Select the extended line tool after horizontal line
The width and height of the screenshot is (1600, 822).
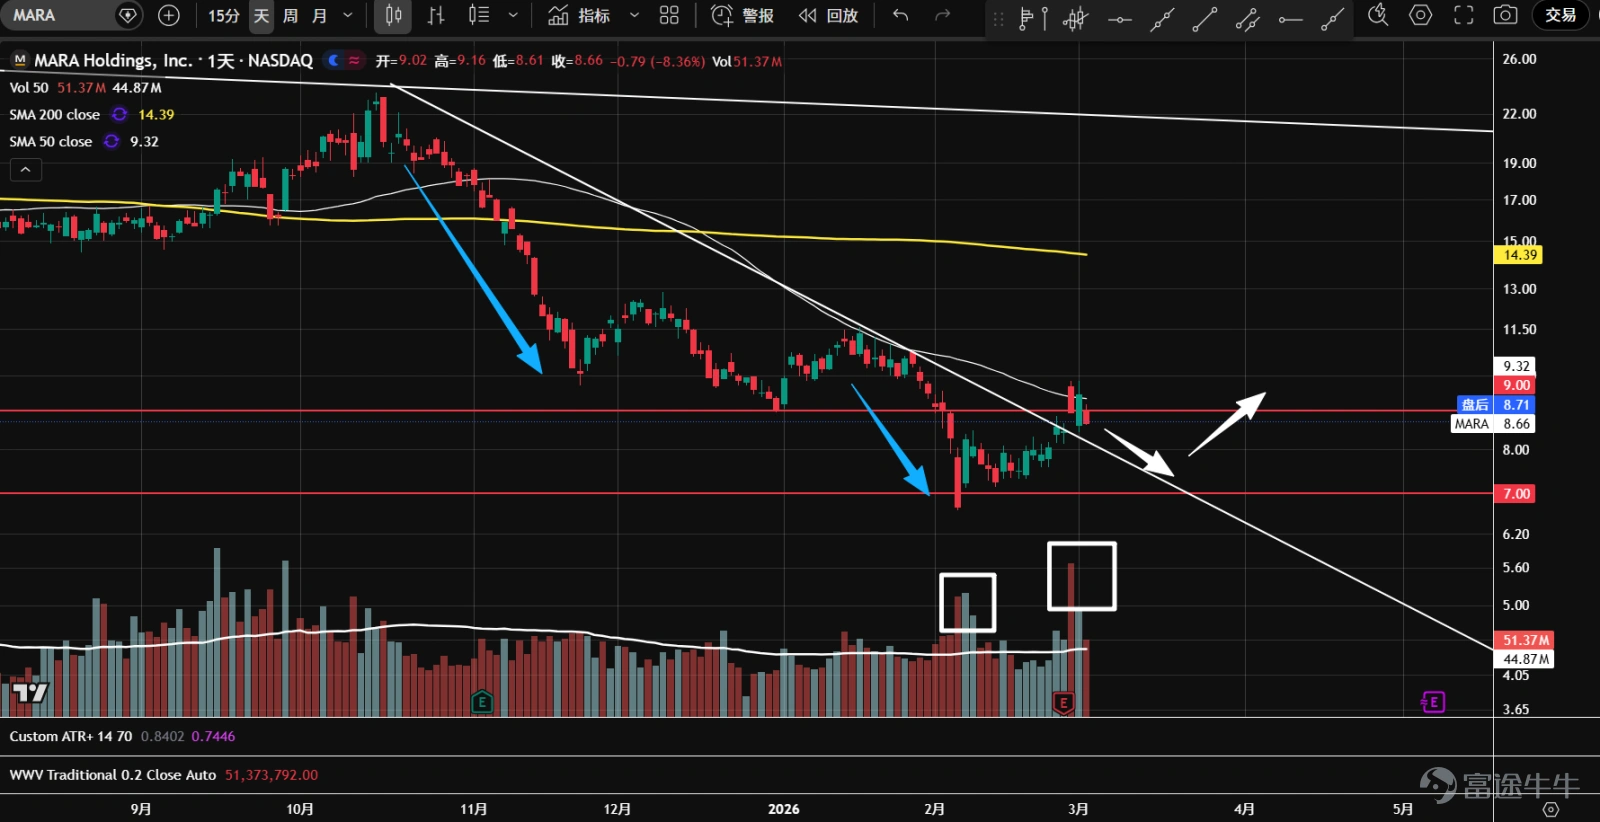1162,18
